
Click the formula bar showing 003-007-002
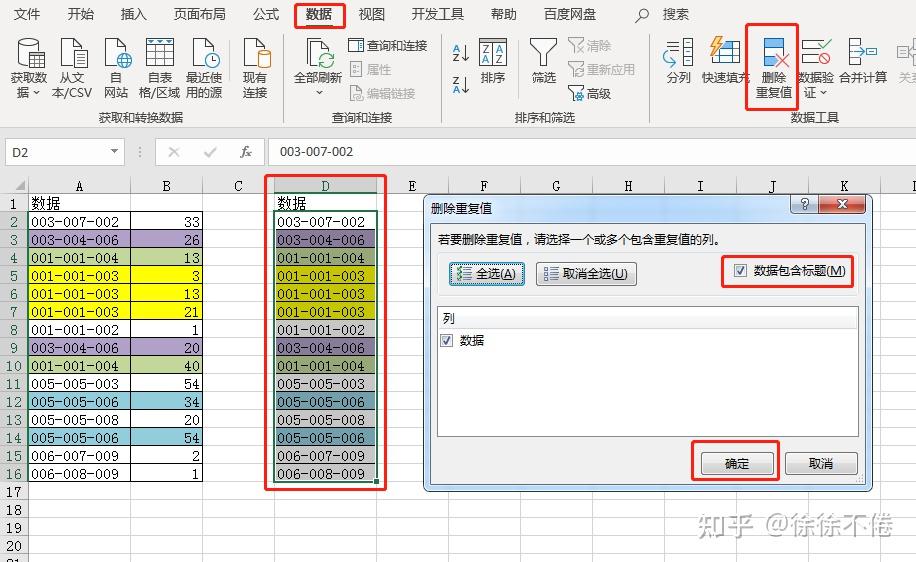point(591,152)
